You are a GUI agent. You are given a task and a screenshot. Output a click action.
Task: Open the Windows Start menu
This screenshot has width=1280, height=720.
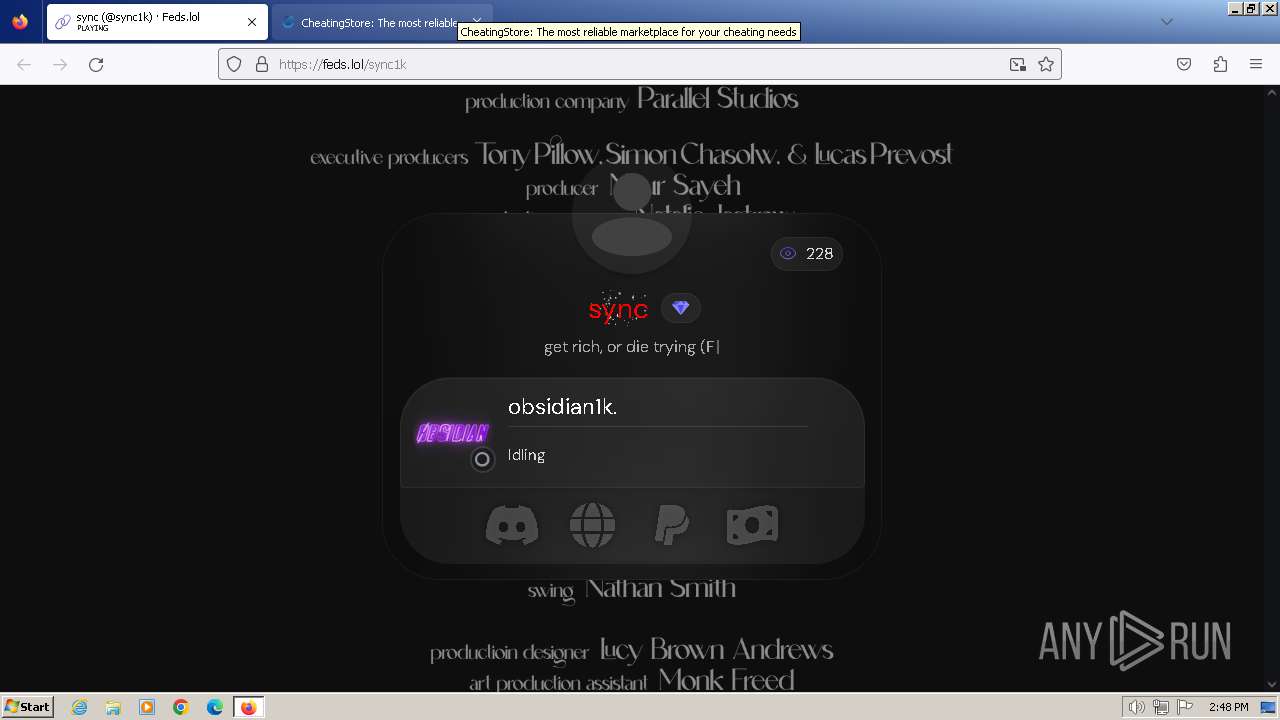(28, 707)
